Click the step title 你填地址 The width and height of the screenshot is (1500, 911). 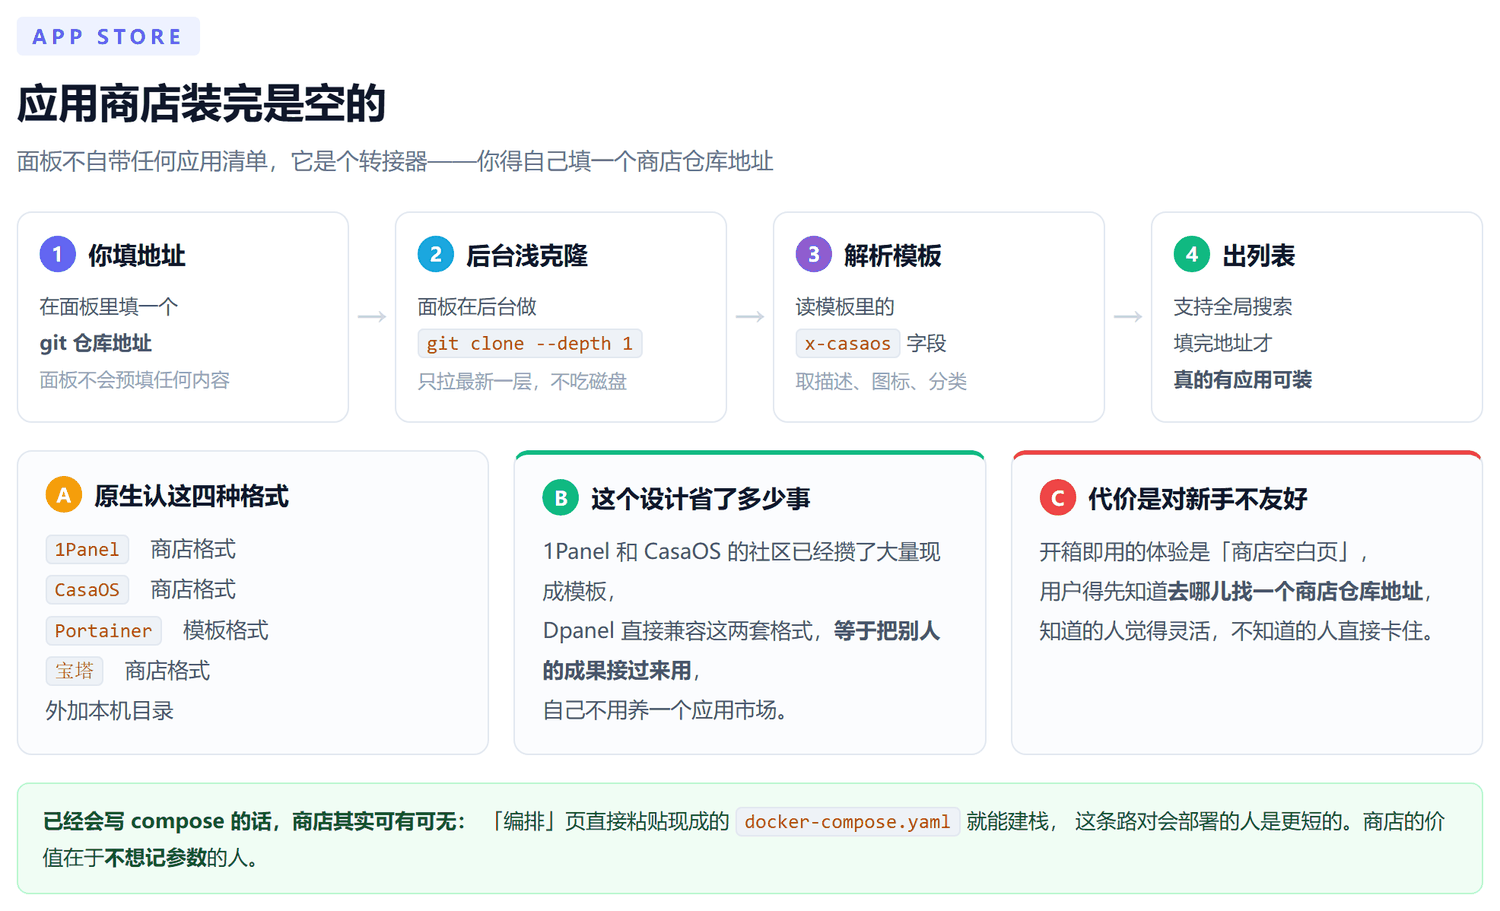click(x=137, y=255)
